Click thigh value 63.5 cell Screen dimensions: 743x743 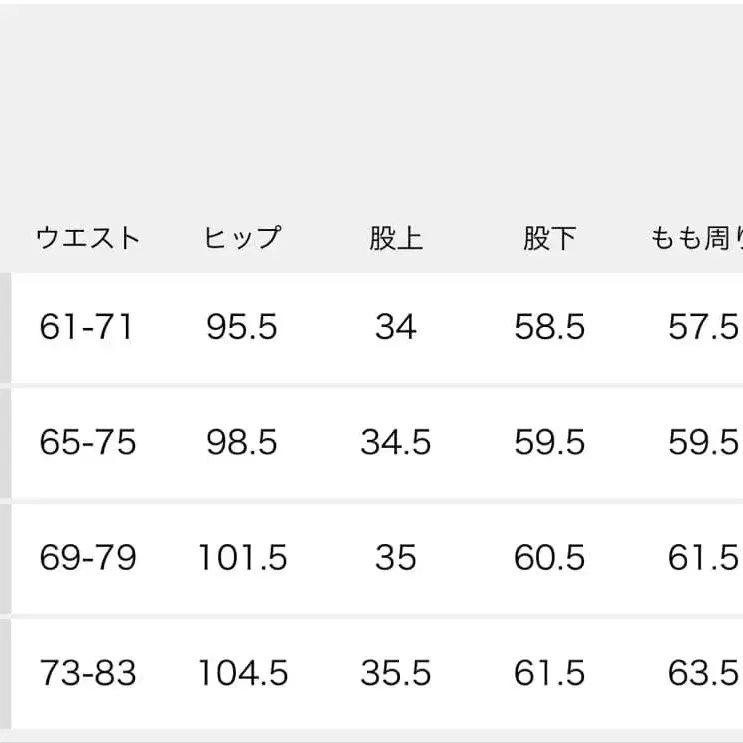[x=702, y=672]
